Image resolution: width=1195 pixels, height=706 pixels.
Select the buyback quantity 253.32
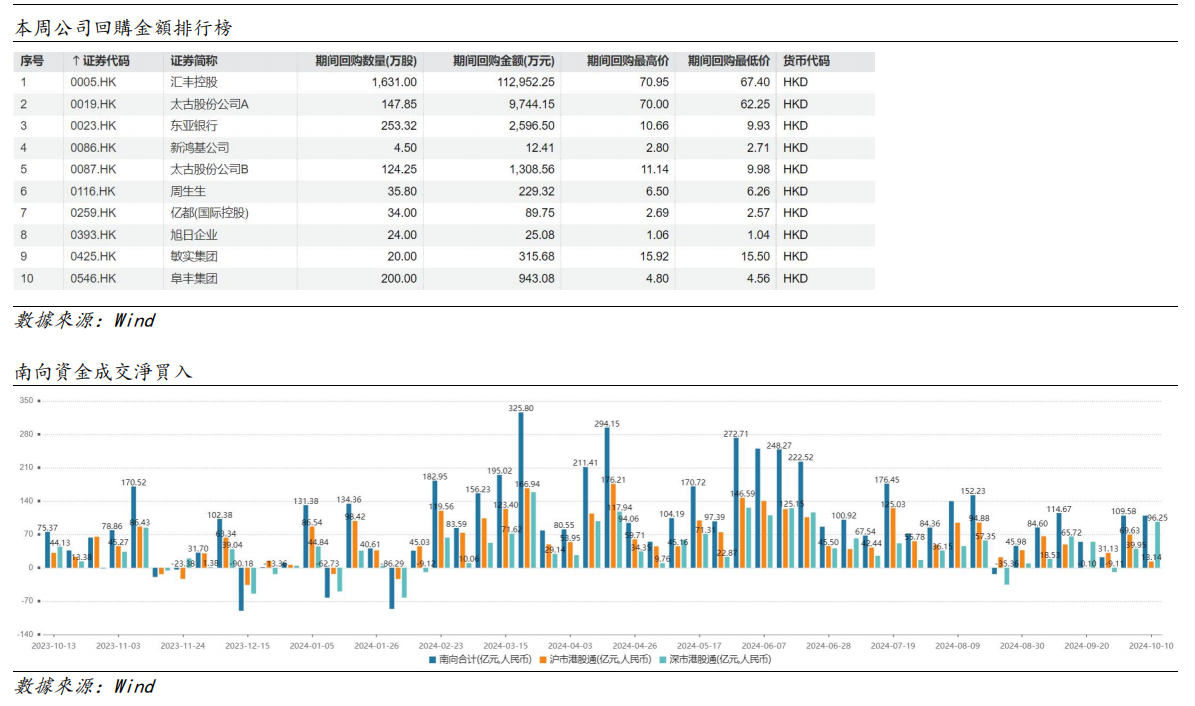click(x=399, y=126)
